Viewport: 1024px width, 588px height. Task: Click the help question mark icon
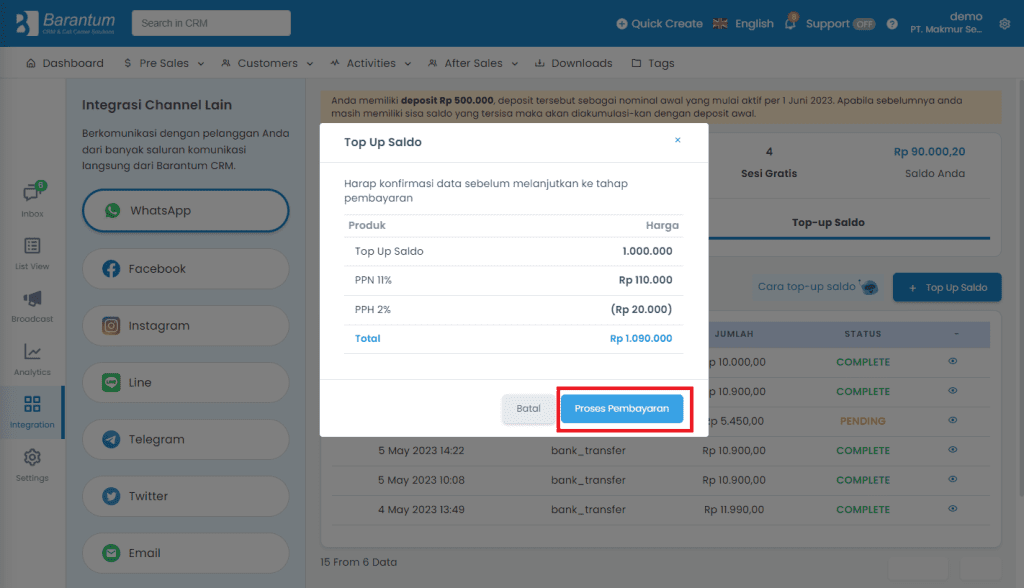[x=891, y=23]
